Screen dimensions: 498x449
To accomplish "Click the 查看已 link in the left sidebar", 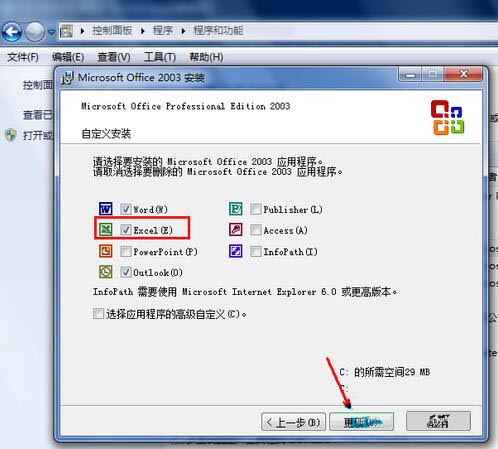I will [38, 115].
